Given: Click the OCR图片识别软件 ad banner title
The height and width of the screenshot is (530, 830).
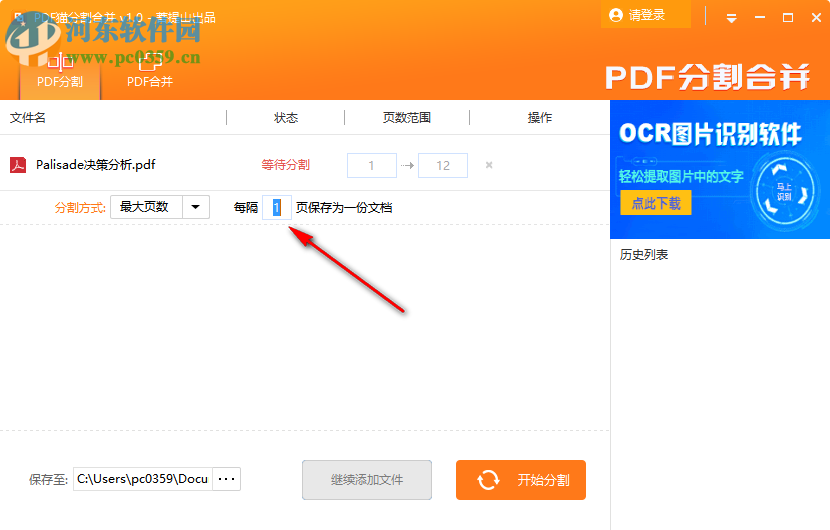Looking at the screenshot, I should 710,134.
